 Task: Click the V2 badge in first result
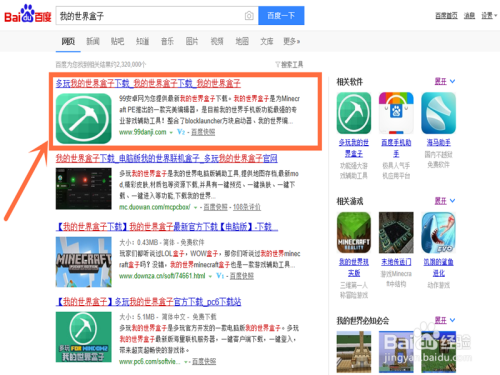tap(181, 132)
